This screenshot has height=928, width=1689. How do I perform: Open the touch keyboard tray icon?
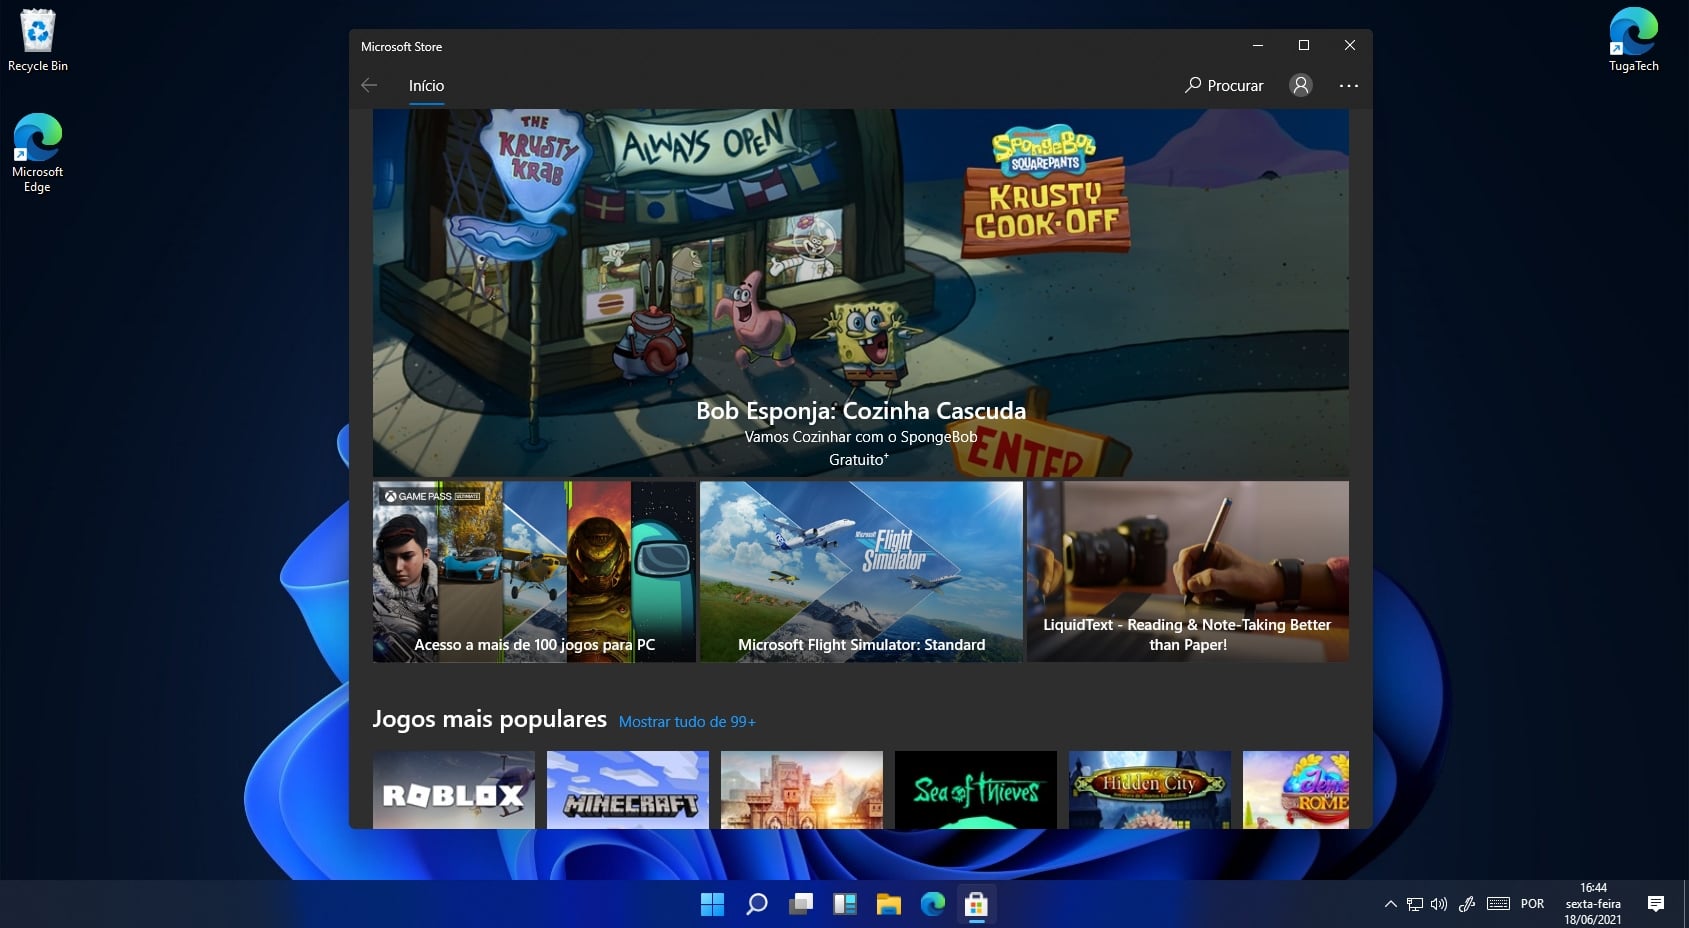pos(1498,904)
